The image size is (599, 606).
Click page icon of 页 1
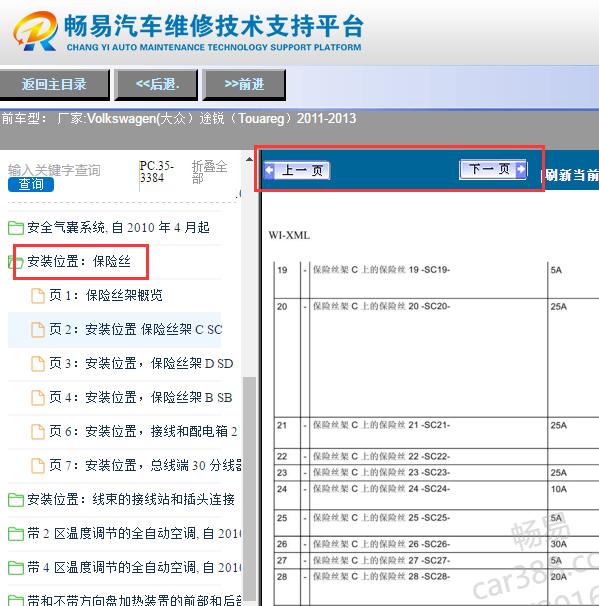click(x=38, y=296)
